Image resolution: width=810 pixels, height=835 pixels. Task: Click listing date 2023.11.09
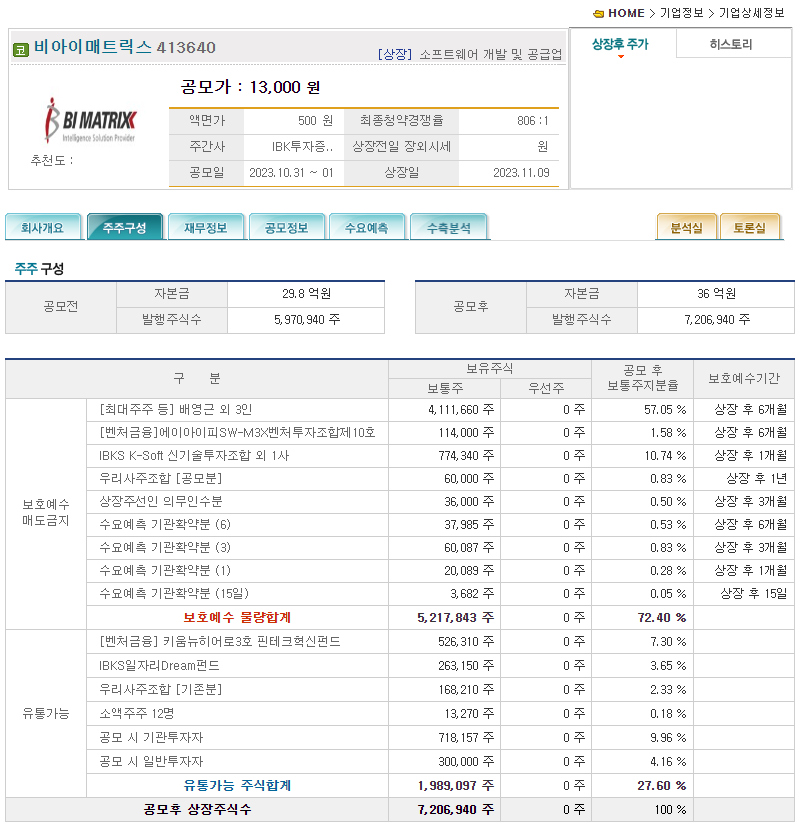521,173
